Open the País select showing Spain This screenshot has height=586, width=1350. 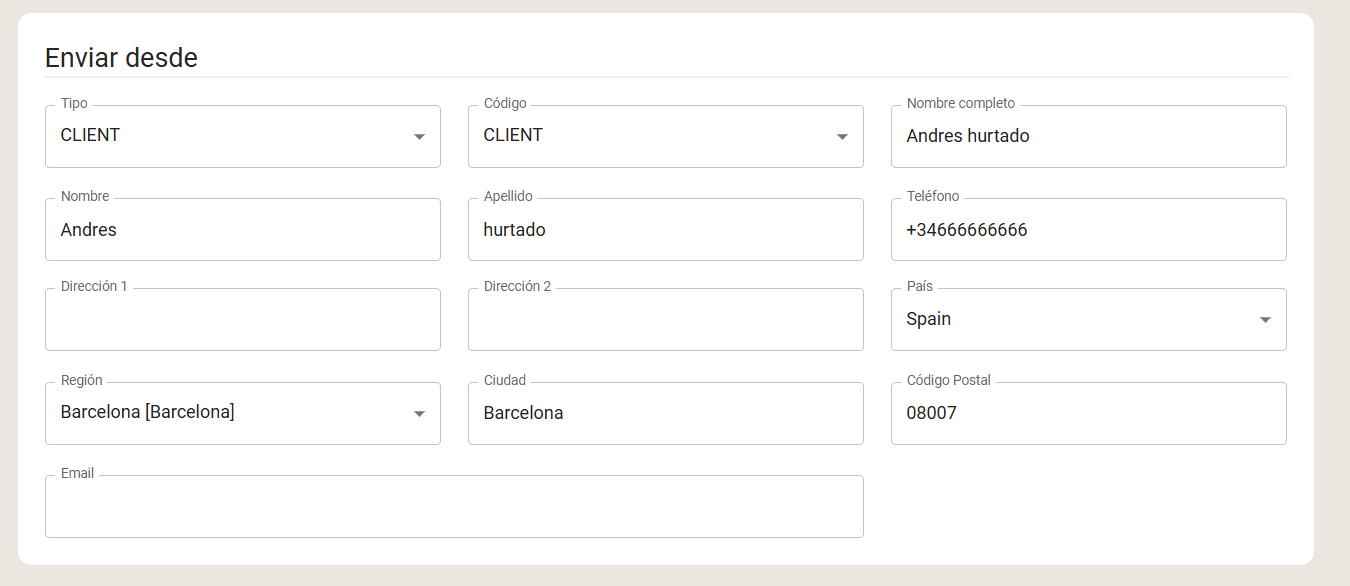click(x=1089, y=319)
